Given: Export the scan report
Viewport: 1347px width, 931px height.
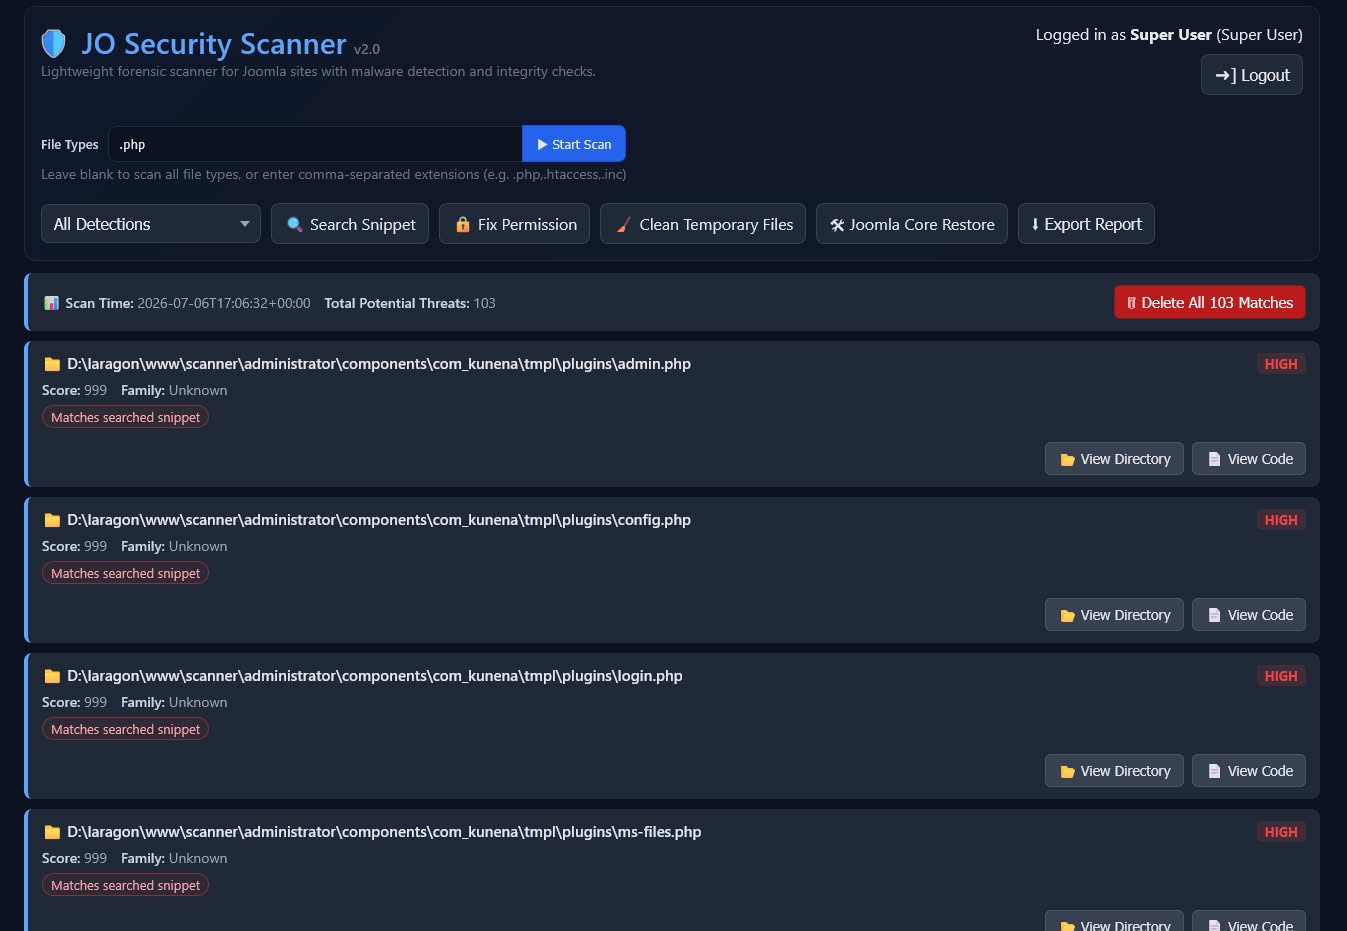Looking at the screenshot, I should [1086, 224].
